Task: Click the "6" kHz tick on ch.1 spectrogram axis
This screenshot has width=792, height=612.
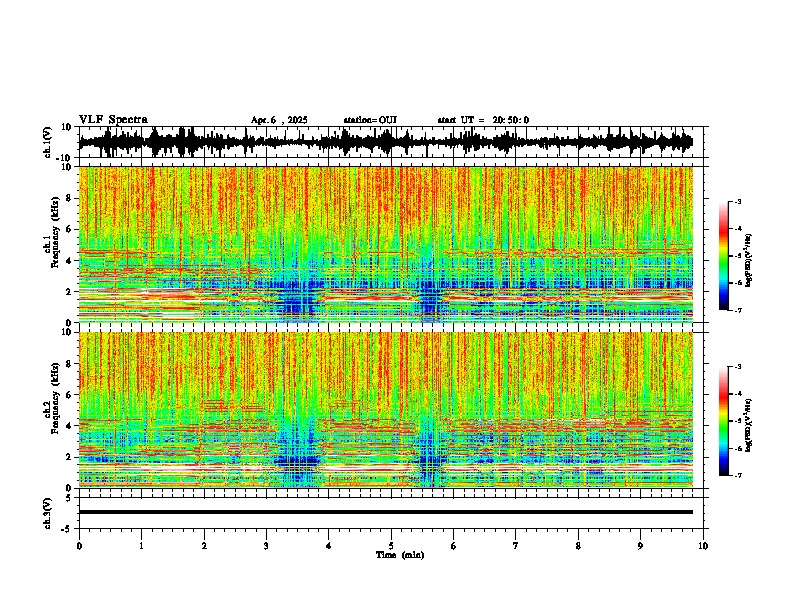Action: (x=71, y=229)
